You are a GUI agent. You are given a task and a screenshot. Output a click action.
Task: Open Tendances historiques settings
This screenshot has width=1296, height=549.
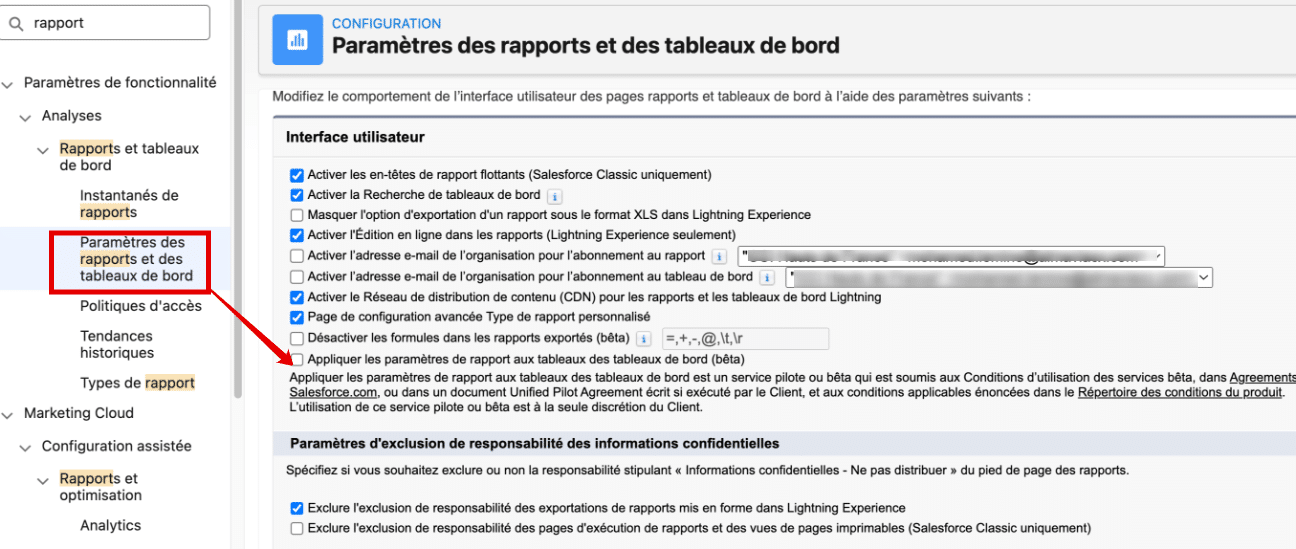[x=117, y=344]
